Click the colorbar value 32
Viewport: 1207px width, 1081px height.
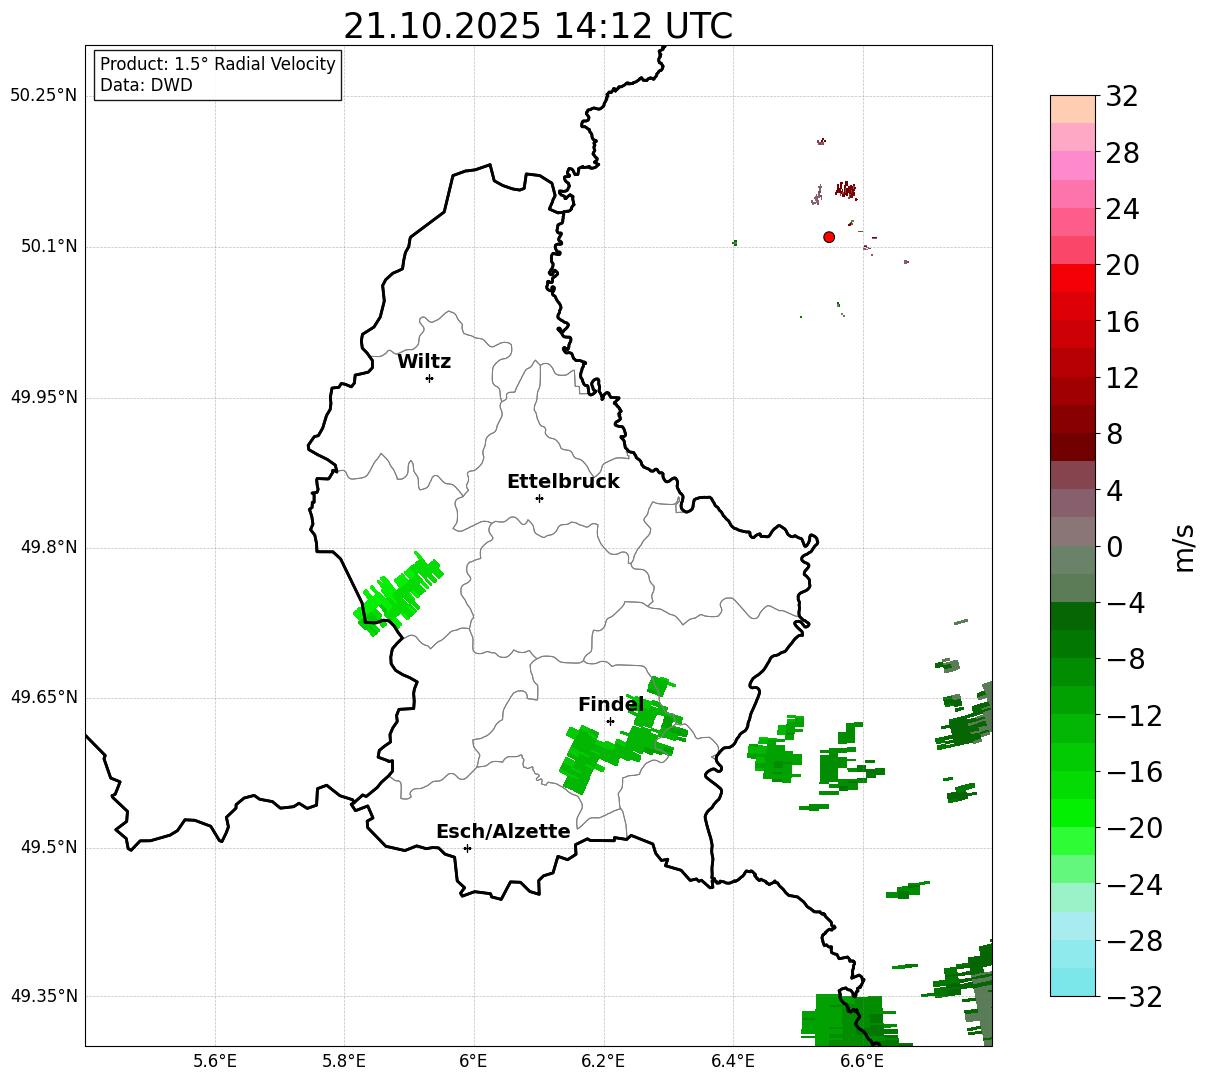click(x=1122, y=97)
